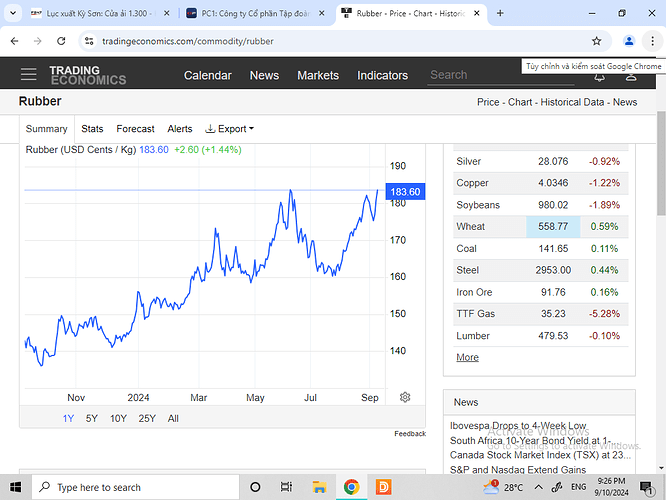
Task: Open the Ibovespa Drops news headline
Action: pos(518,425)
